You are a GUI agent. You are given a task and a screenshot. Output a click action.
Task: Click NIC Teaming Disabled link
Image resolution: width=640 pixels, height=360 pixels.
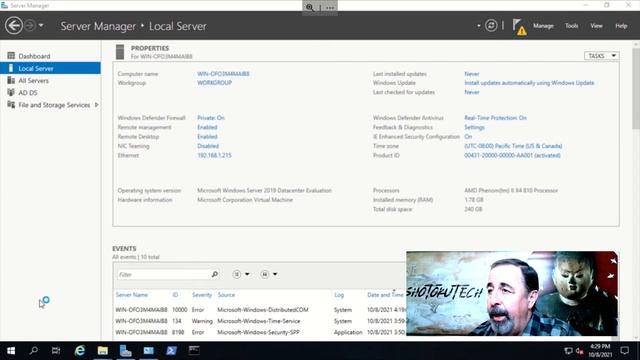[208, 146]
